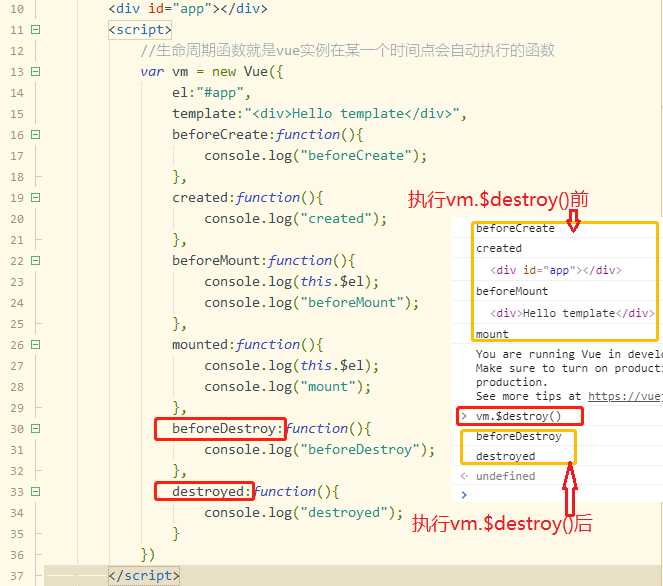
Task: Collapse the beforeMount function on line 22
Action: [36, 260]
